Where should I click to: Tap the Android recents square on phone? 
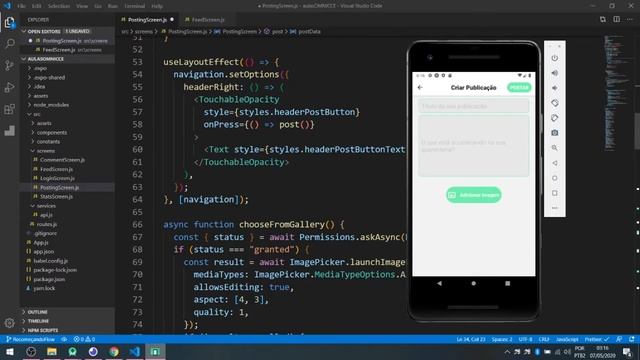[x=507, y=283]
